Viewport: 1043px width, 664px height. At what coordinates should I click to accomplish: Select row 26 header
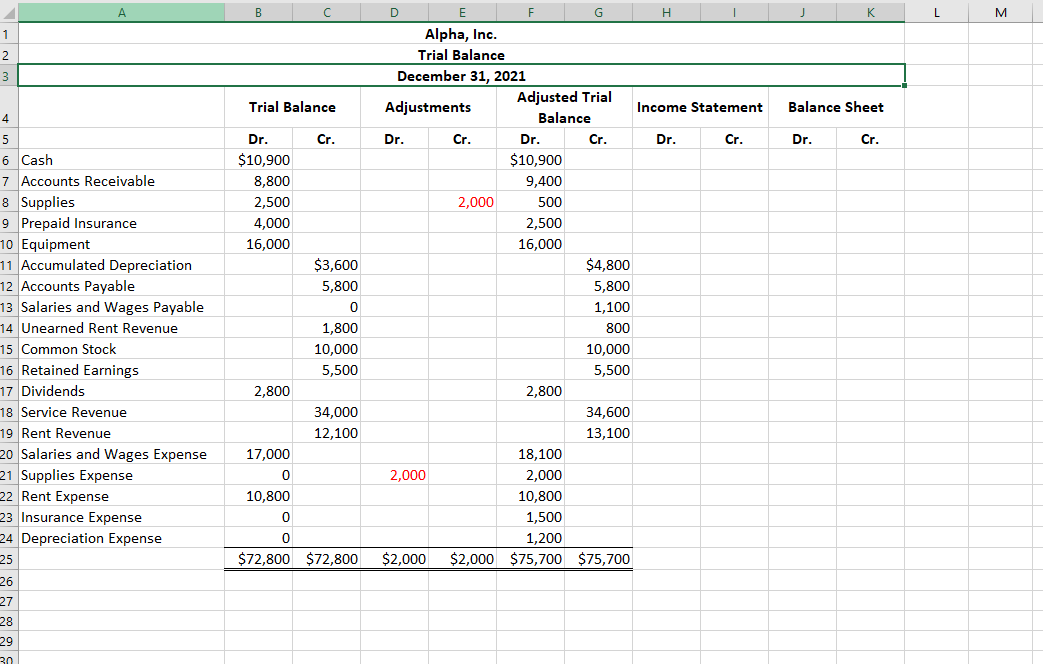tap(8, 581)
